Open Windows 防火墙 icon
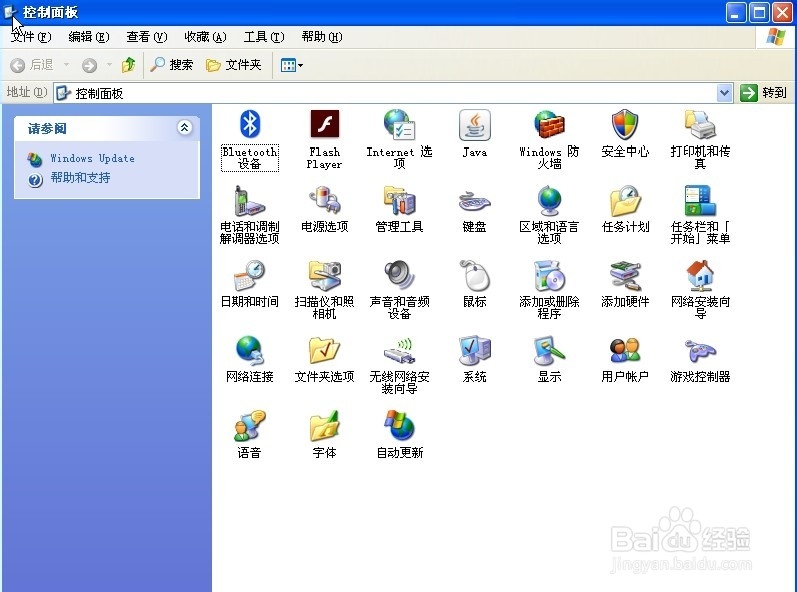 pyautogui.click(x=549, y=124)
